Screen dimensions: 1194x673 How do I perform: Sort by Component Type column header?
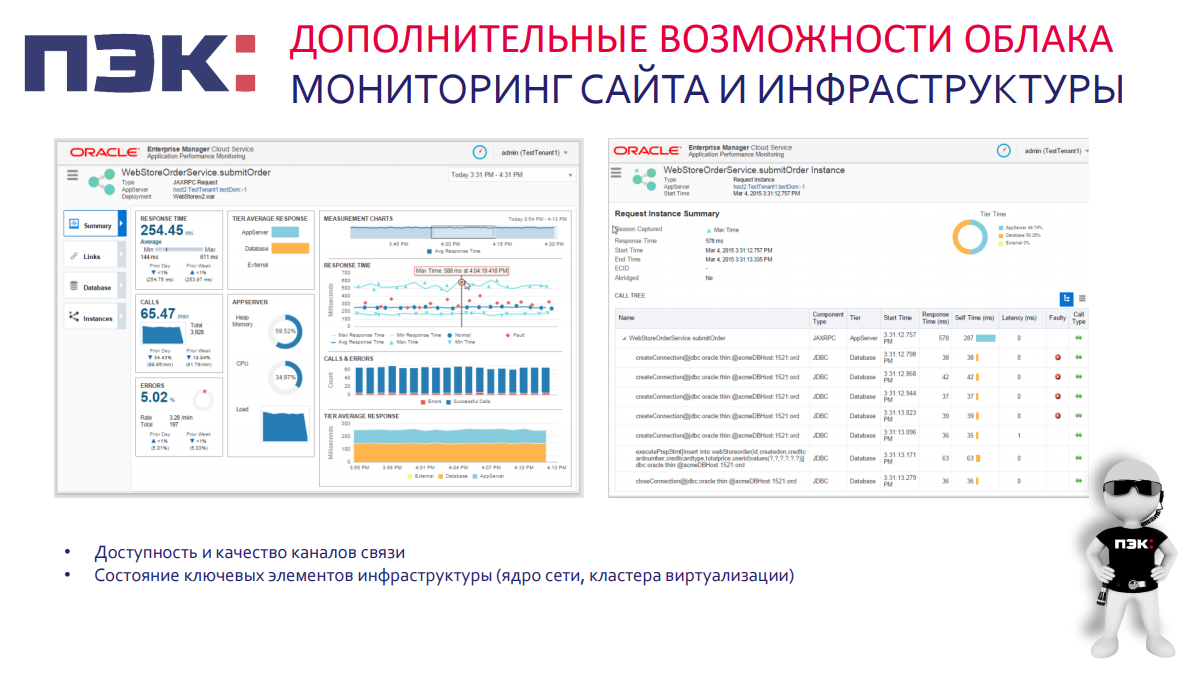tap(828, 317)
